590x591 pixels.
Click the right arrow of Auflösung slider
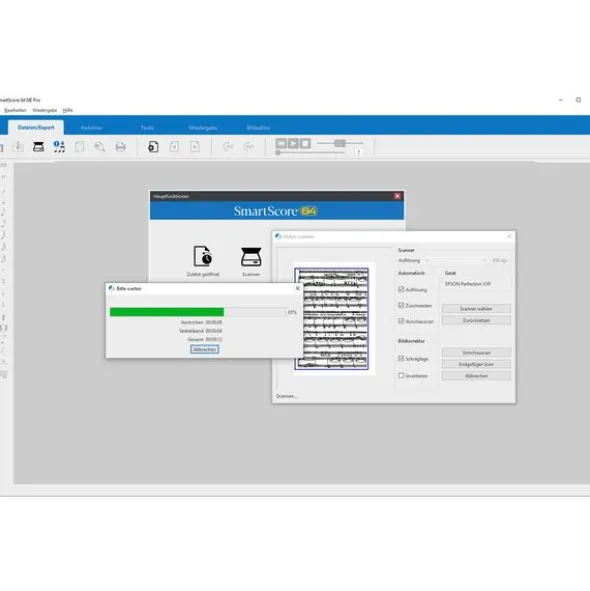484,260
